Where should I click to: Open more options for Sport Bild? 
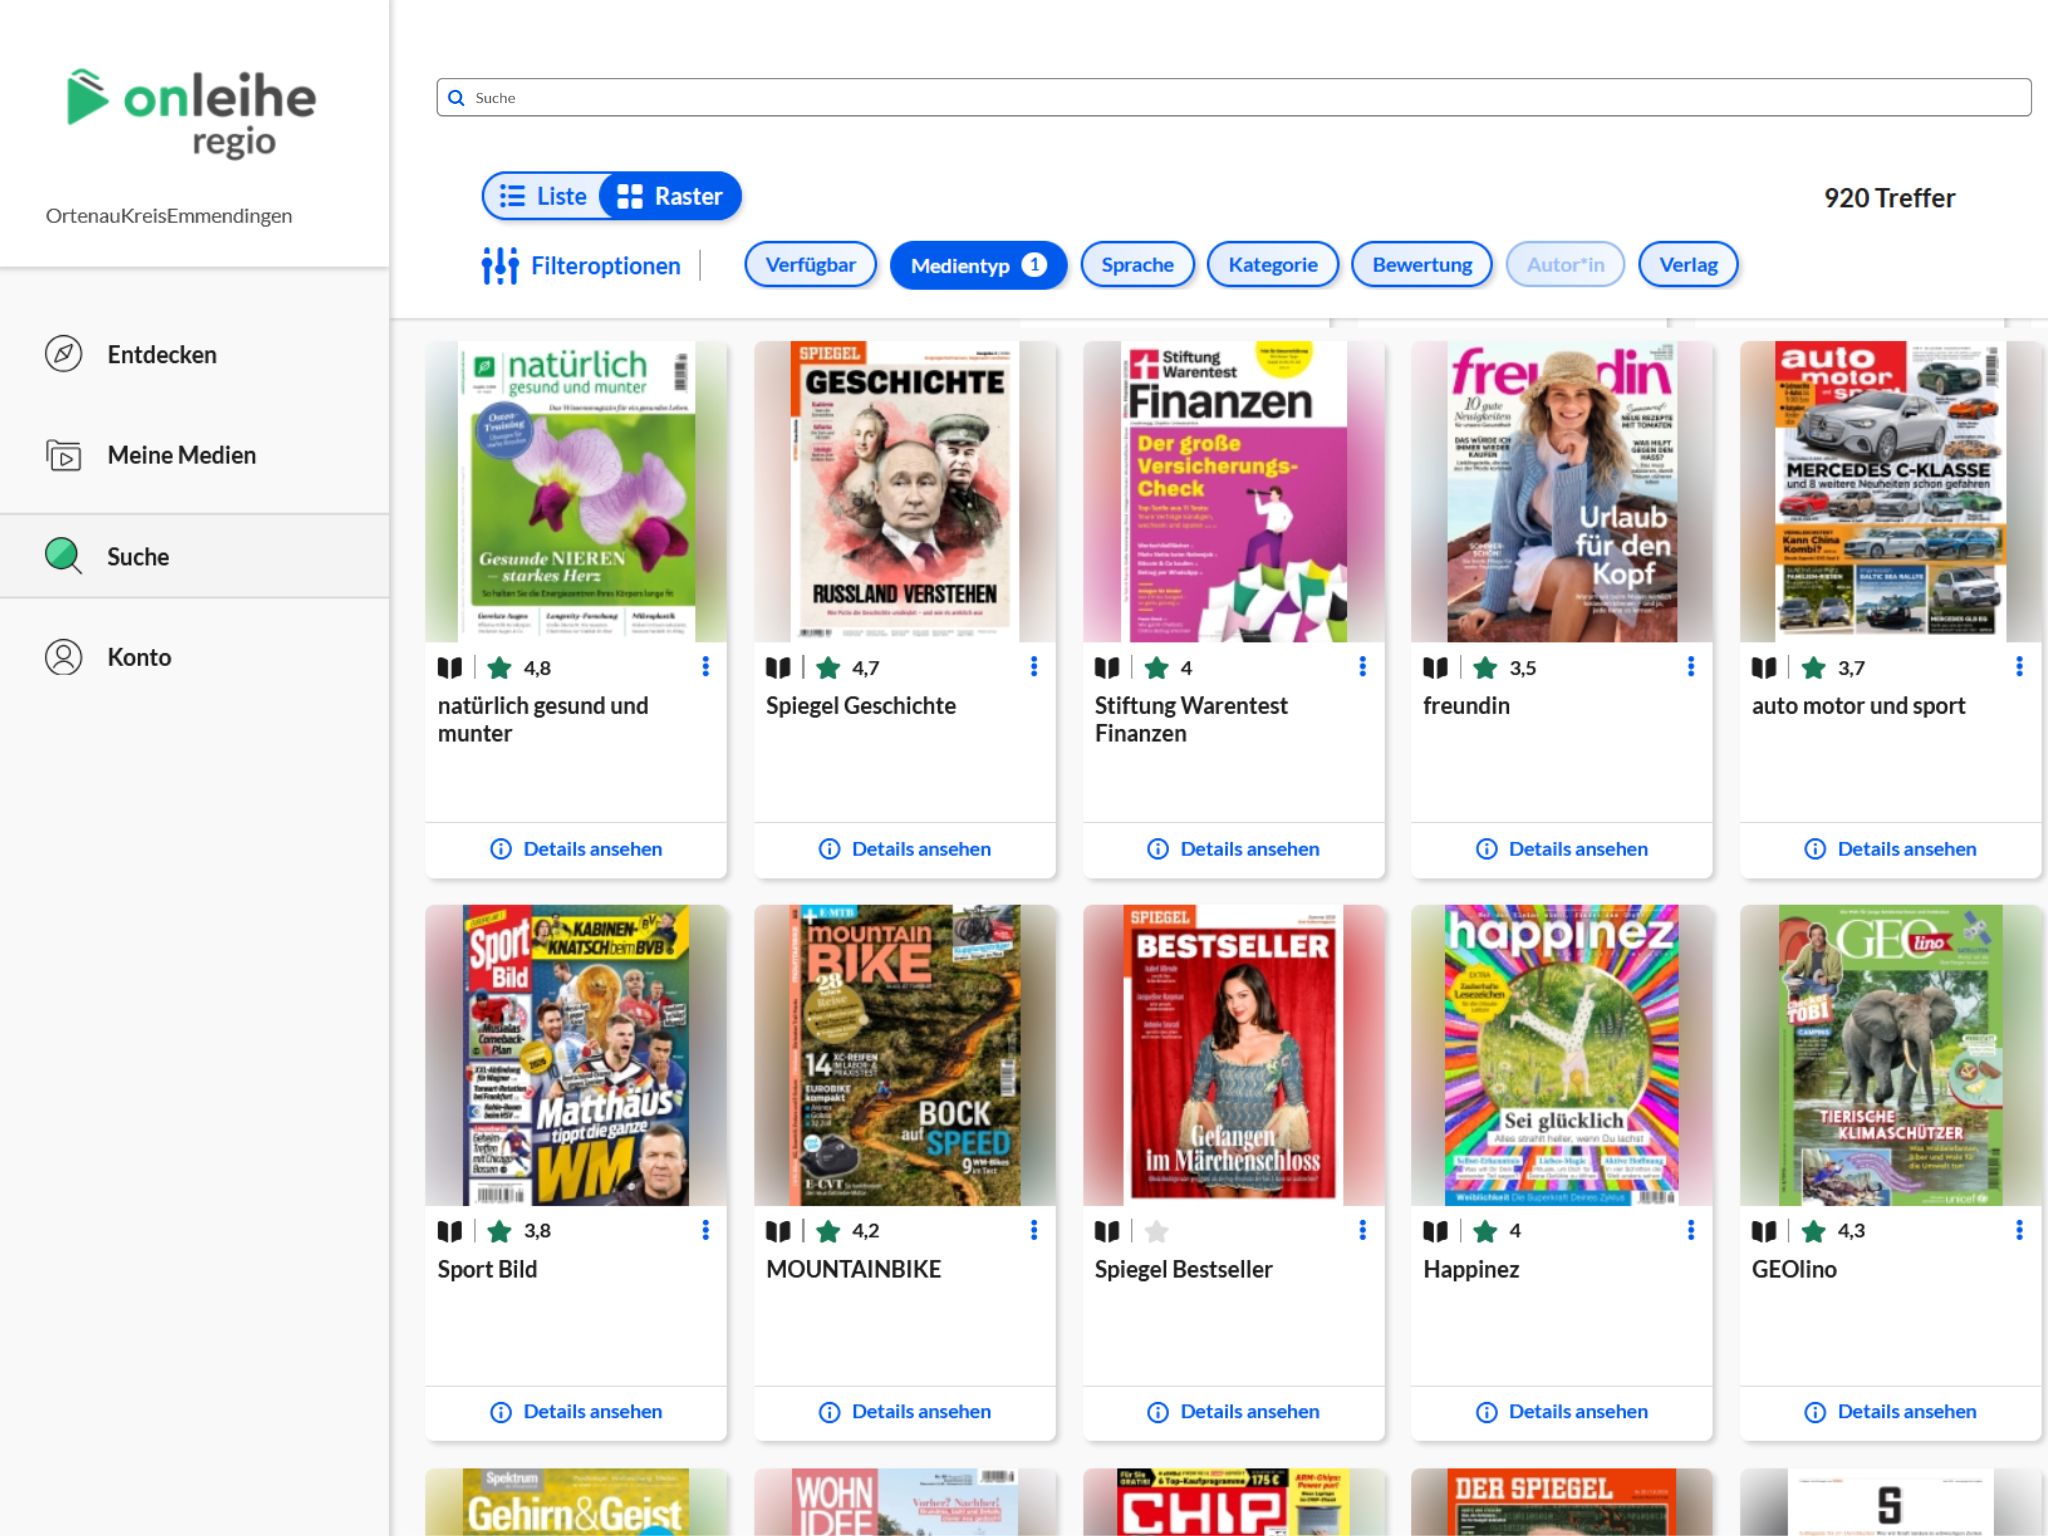click(x=706, y=1230)
